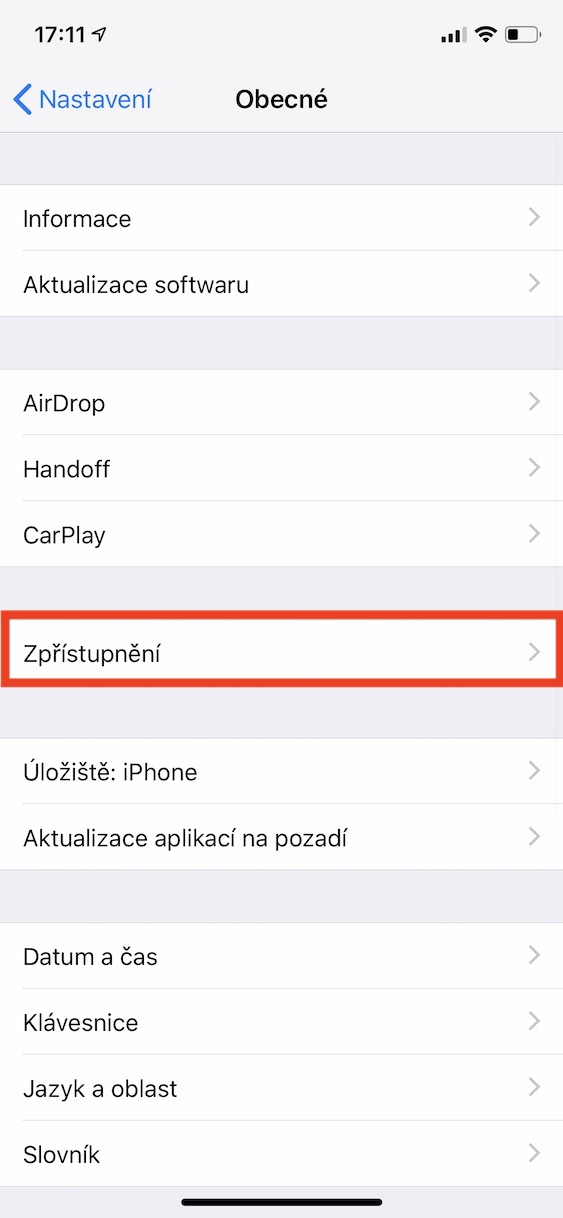Open the Handoff settings item
The width and height of the screenshot is (563, 1218).
click(281, 468)
